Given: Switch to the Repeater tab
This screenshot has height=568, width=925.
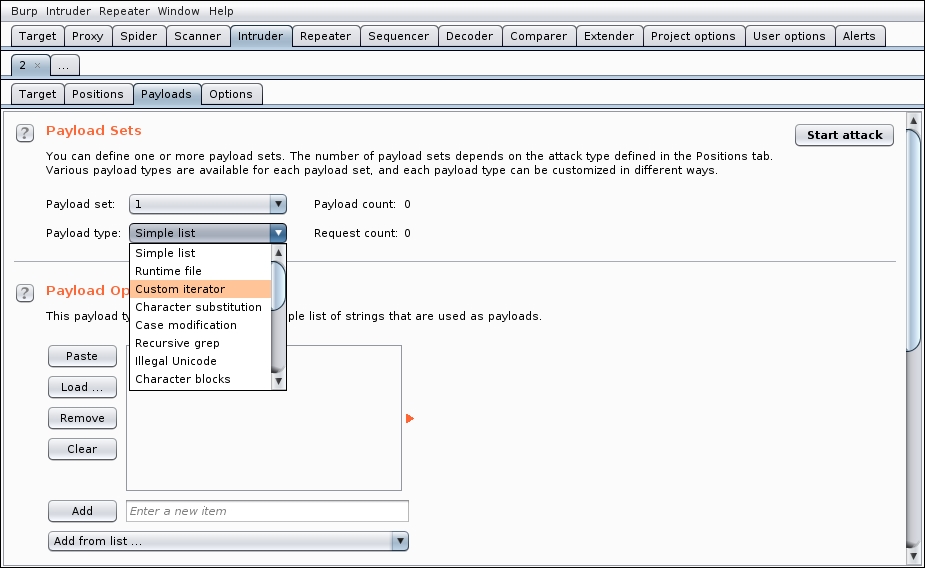Looking at the screenshot, I should 325,36.
